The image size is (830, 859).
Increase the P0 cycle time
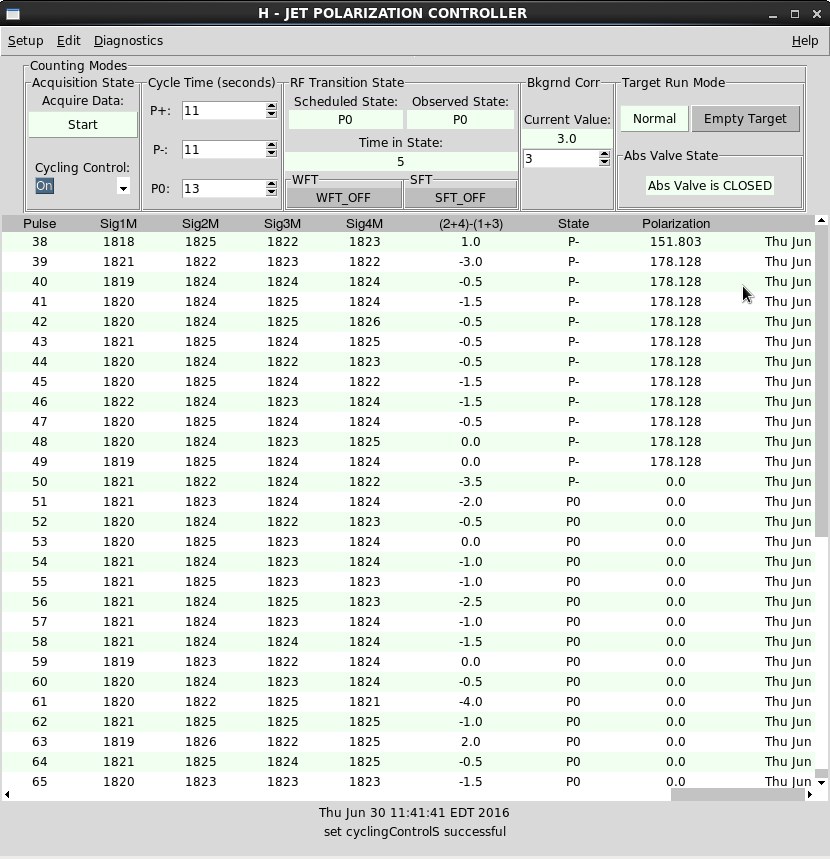coord(271,184)
